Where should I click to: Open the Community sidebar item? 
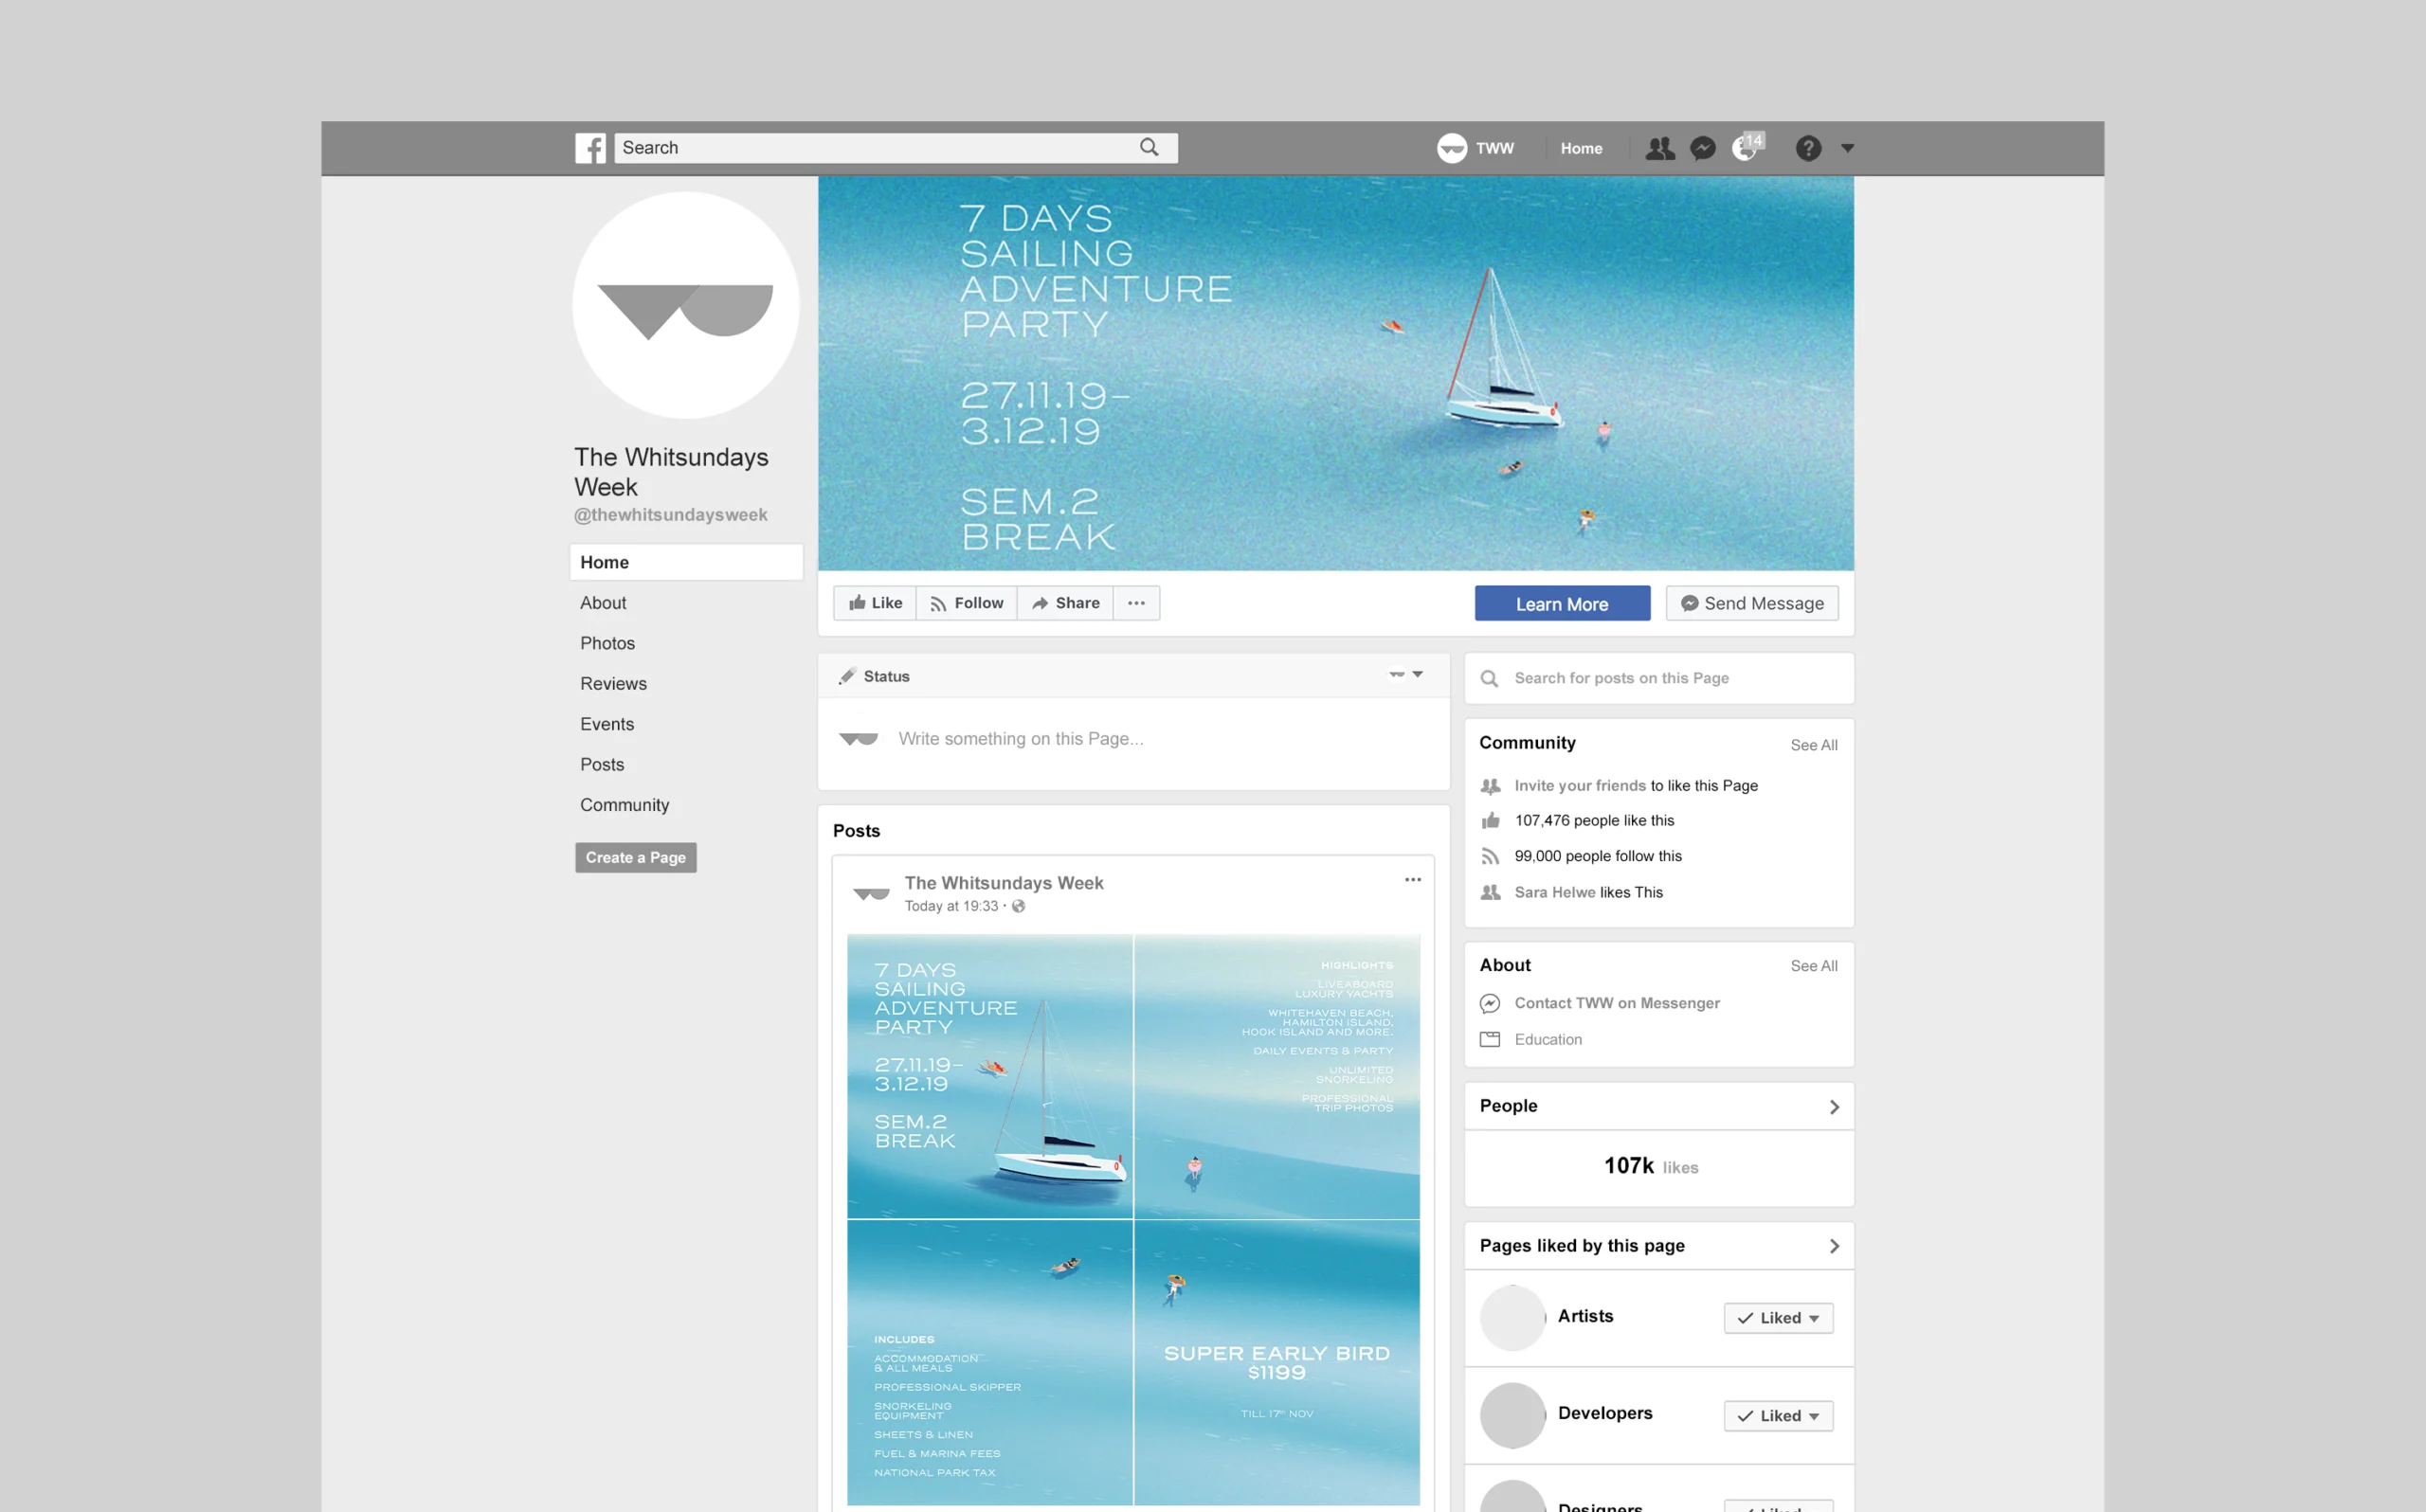(x=625, y=805)
